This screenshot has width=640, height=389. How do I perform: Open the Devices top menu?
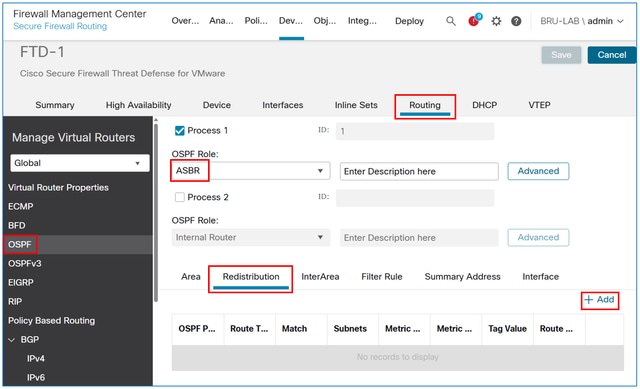(x=291, y=21)
